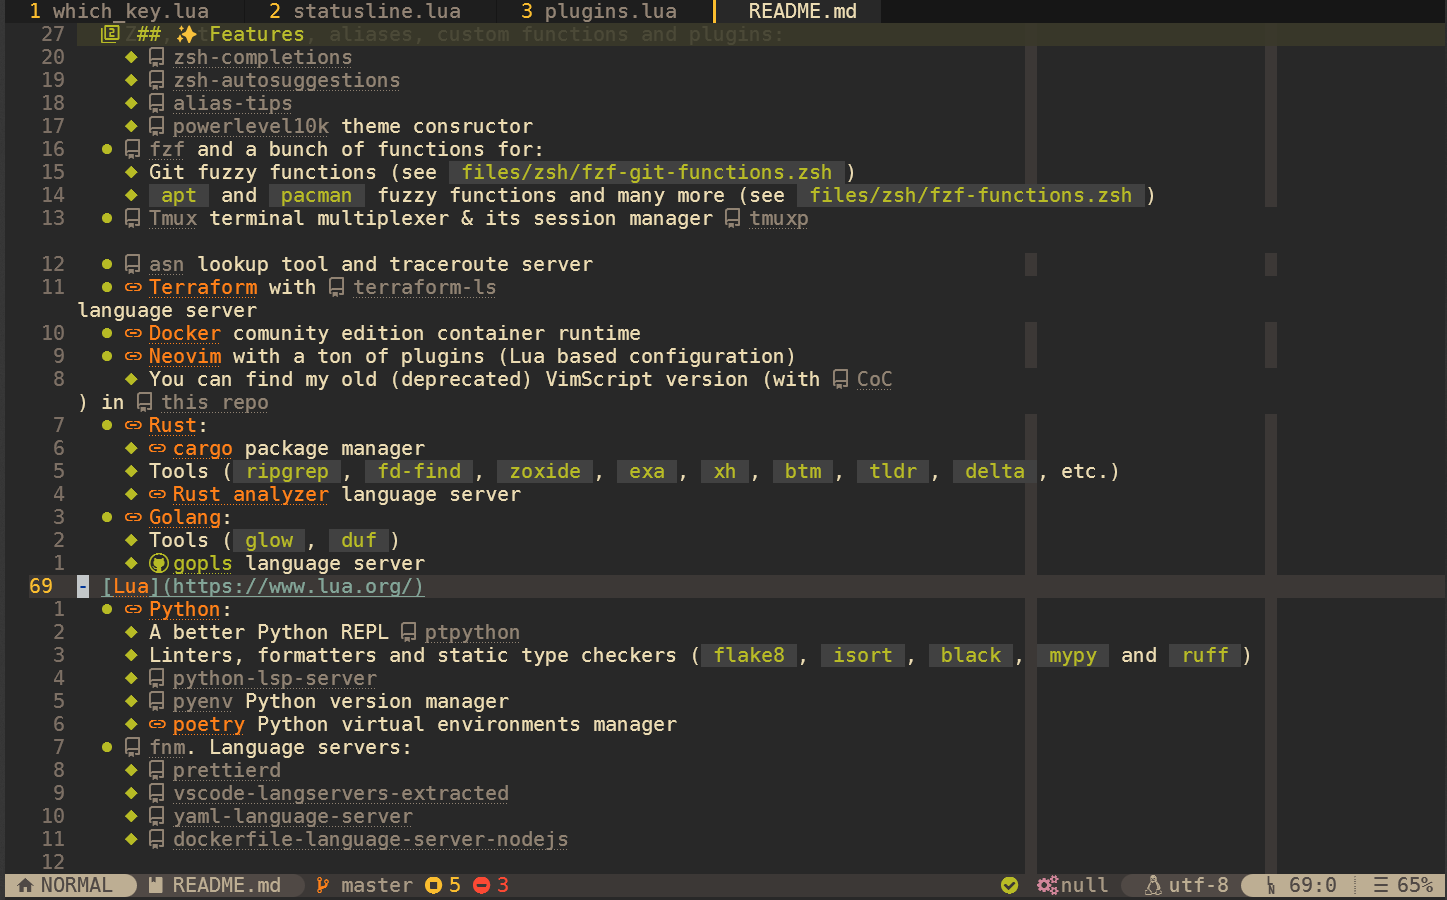Click the red errors count indicator 3

[x=491, y=885]
